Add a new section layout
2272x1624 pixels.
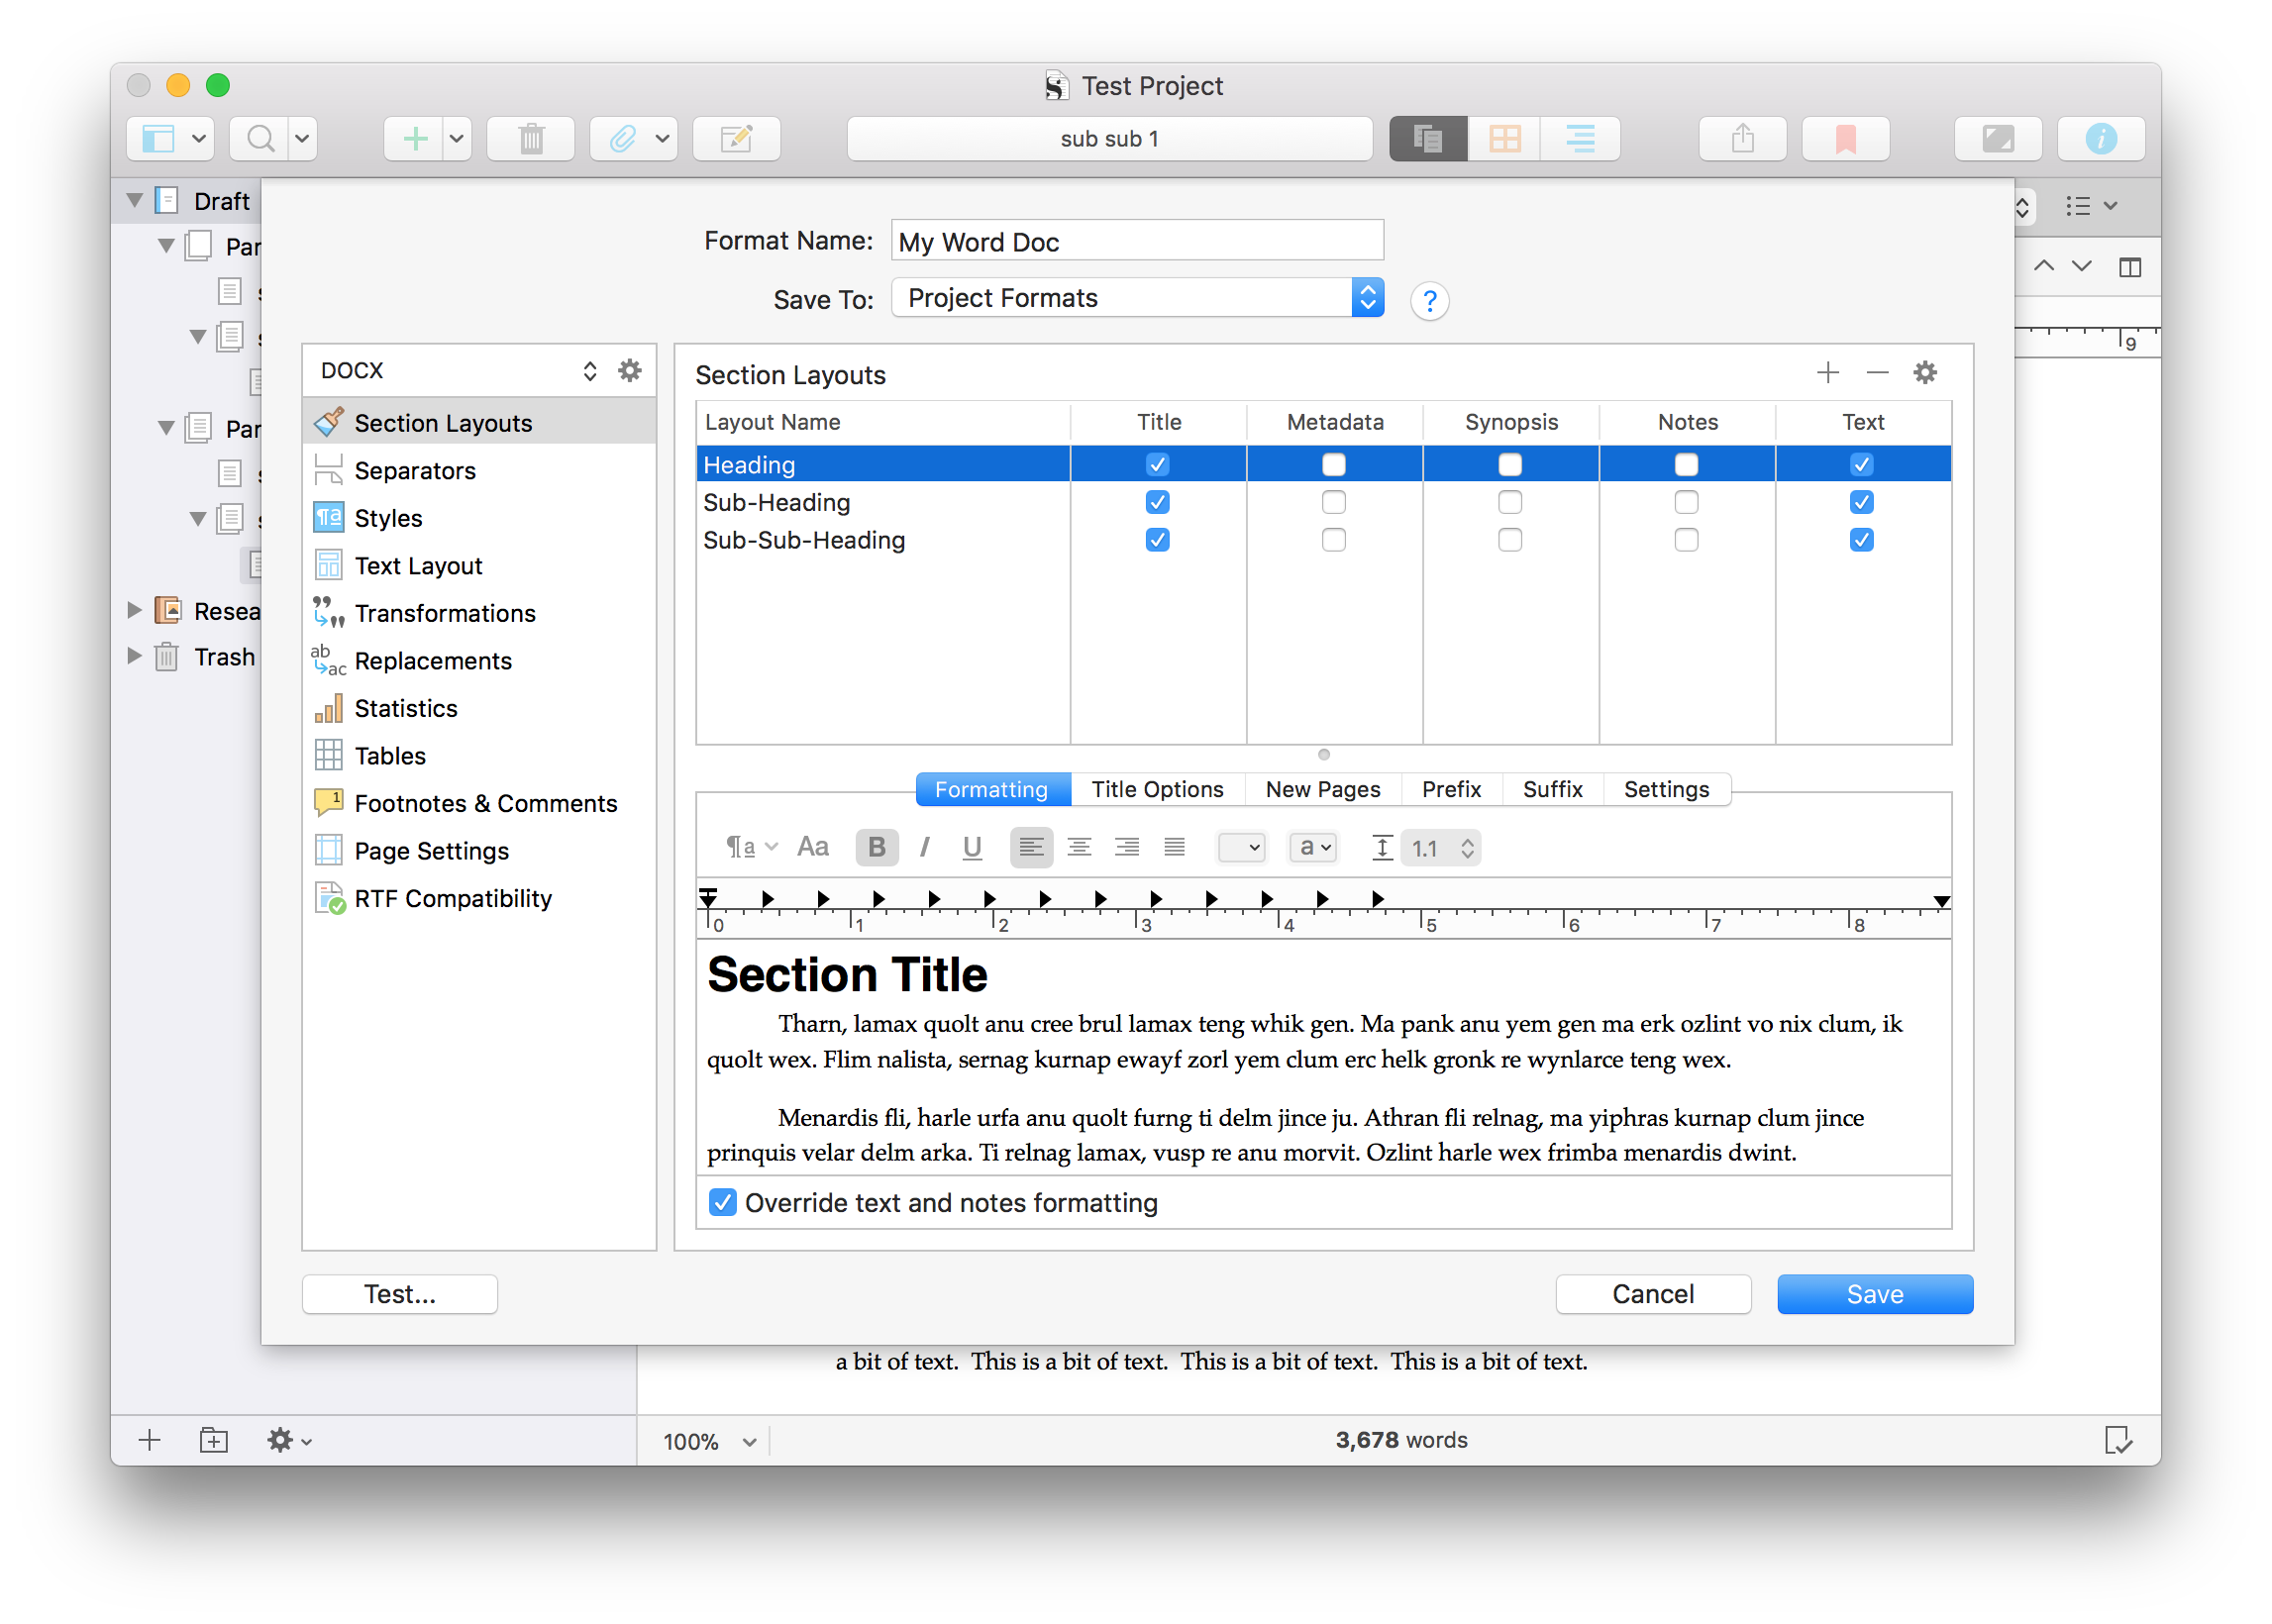pyautogui.click(x=1827, y=373)
